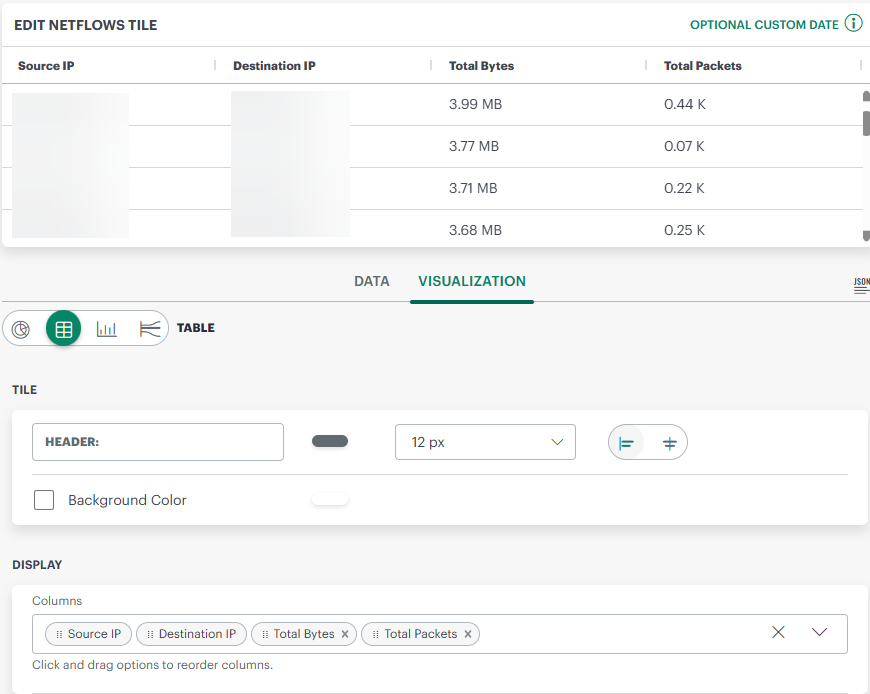
Task: Enable the Background Color checkbox
Action: click(x=44, y=500)
